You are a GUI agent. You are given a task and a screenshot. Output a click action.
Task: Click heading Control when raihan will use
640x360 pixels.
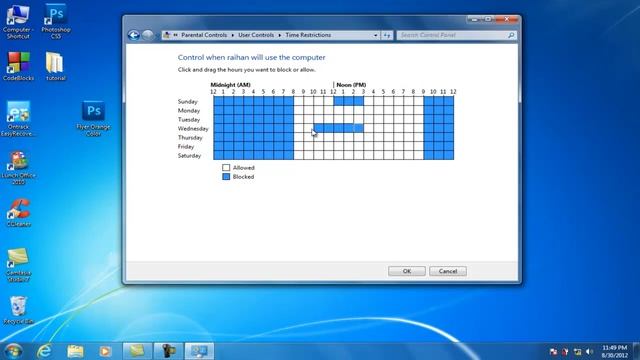(x=251, y=58)
